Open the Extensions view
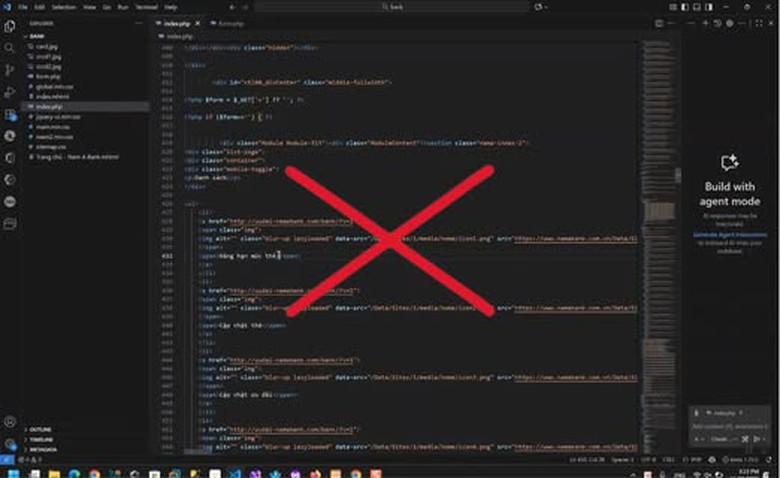This screenshot has width=780, height=478. (x=10, y=114)
